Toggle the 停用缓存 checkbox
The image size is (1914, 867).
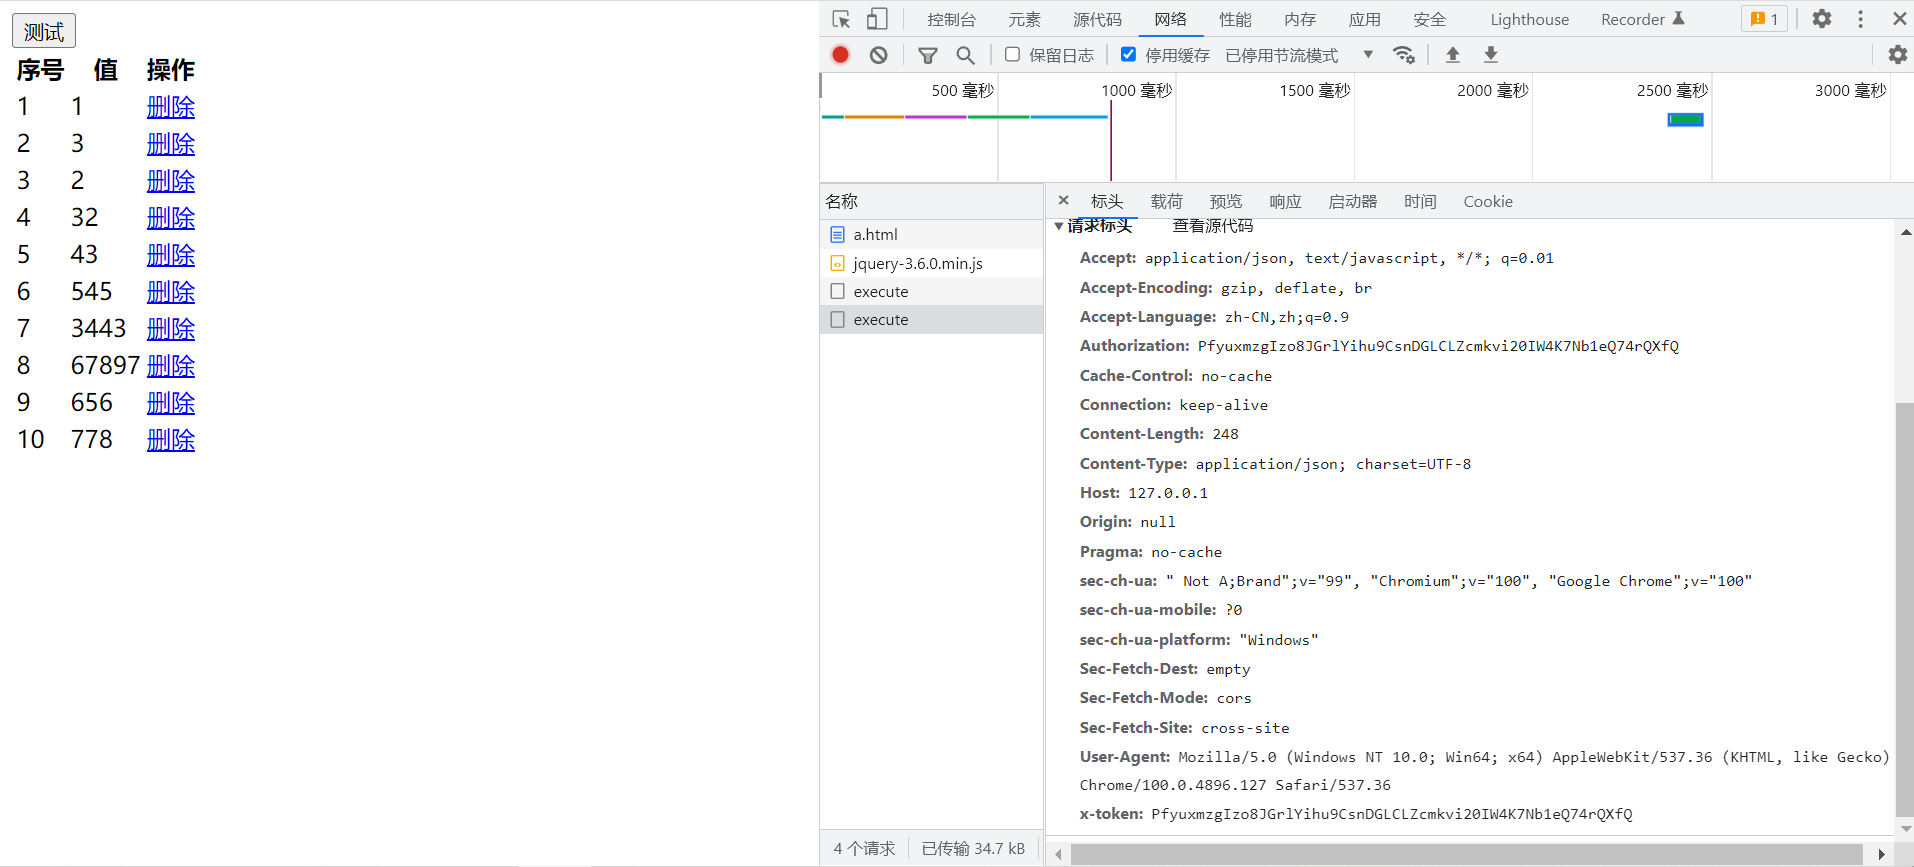click(1128, 55)
